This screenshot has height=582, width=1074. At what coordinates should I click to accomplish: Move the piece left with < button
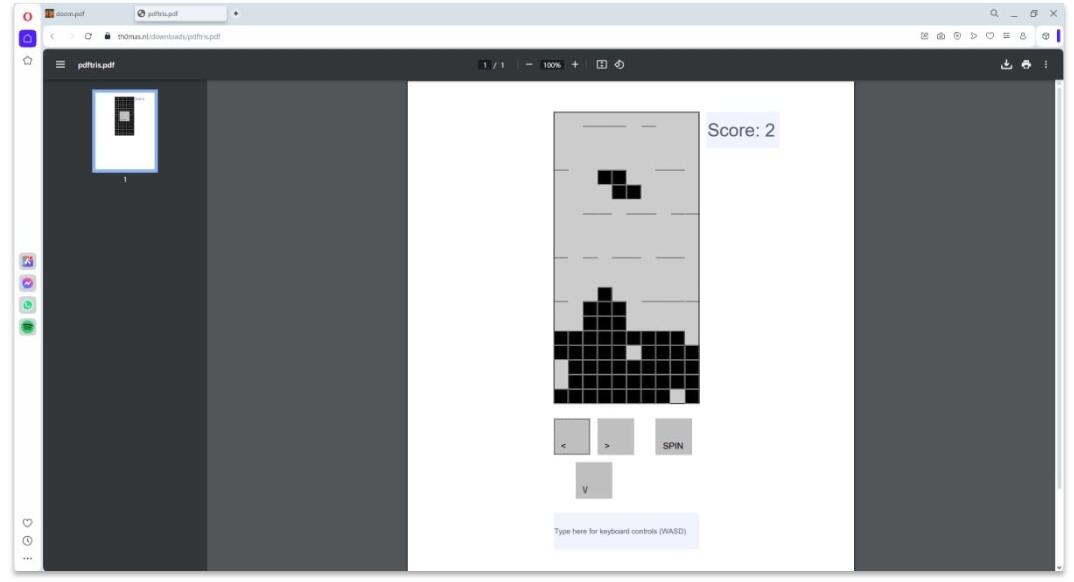pyautogui.click(x=572, y=437)
